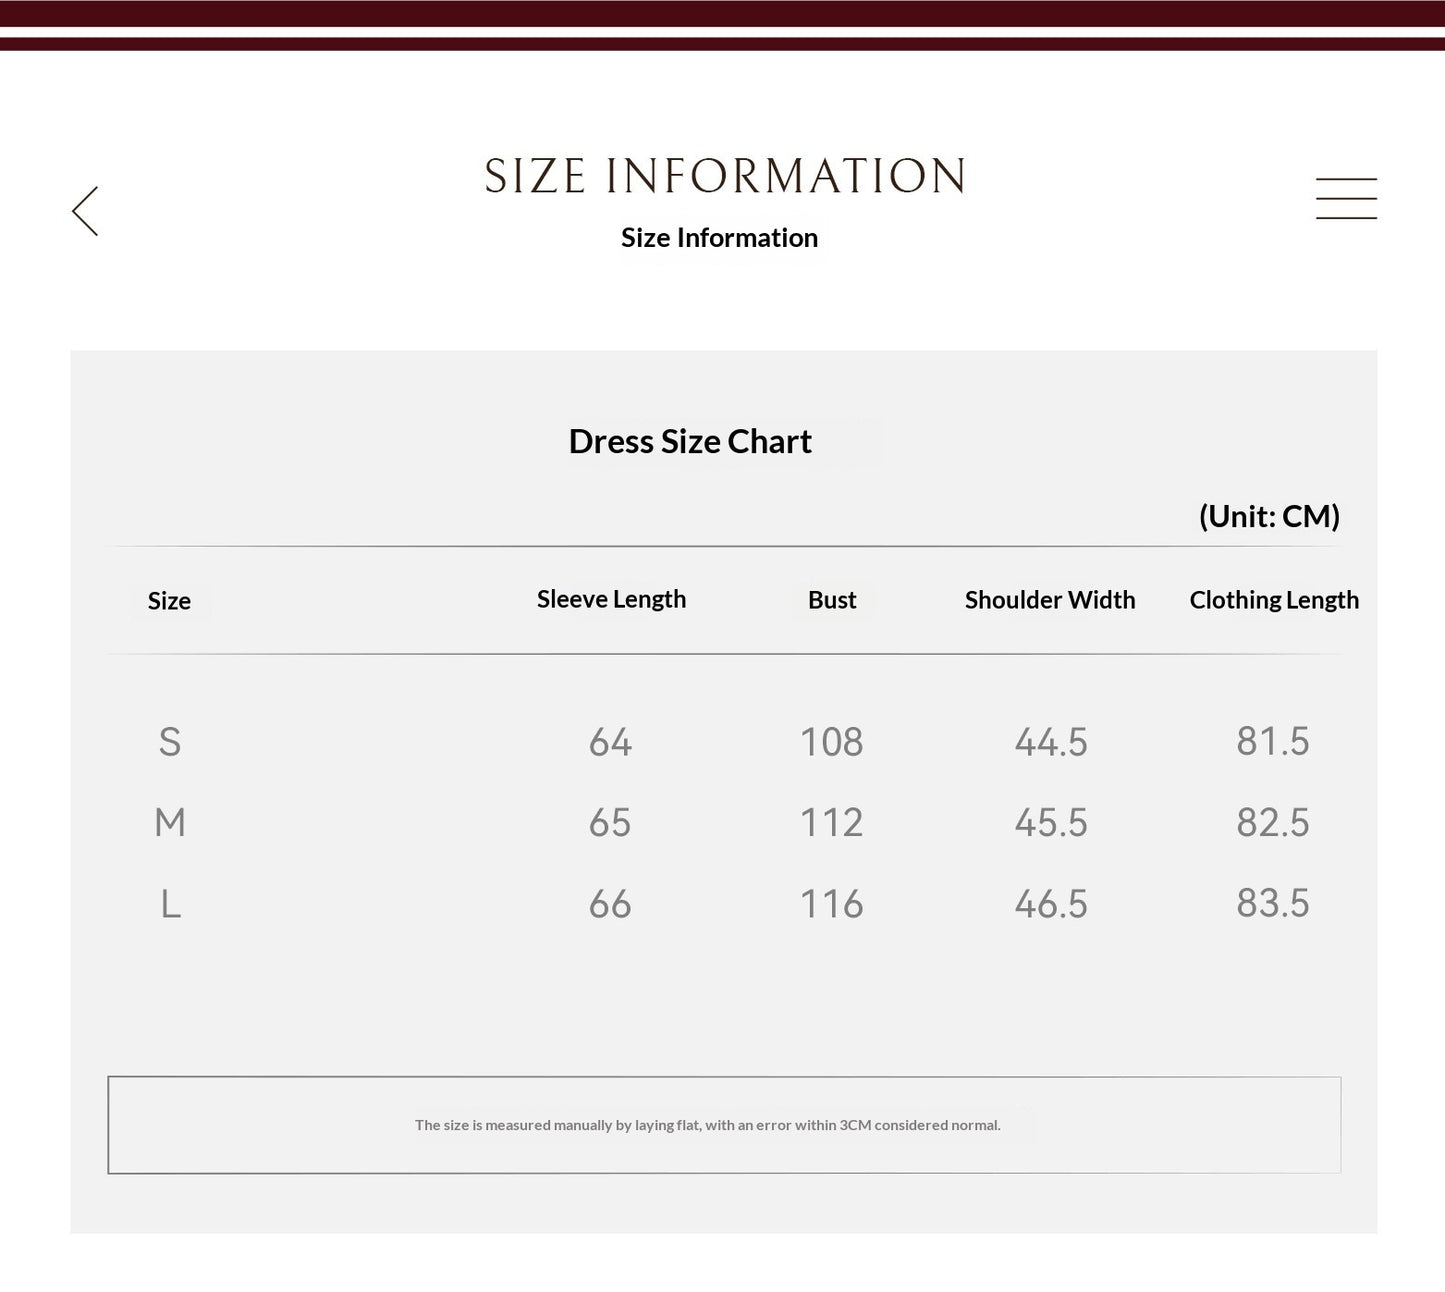Click the Size Information subtitle
This screenshot has width=1445, height=1292.
(x=719, y=238)
